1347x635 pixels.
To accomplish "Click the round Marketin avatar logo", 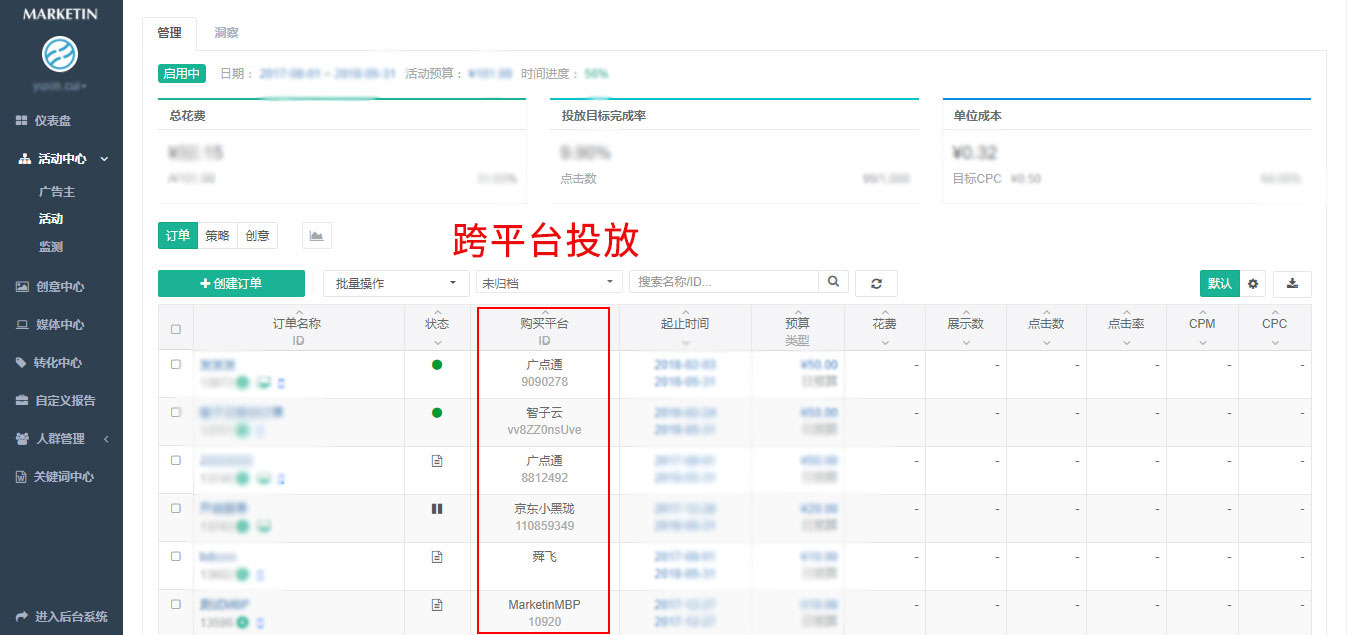I will [x=60, y=53].
